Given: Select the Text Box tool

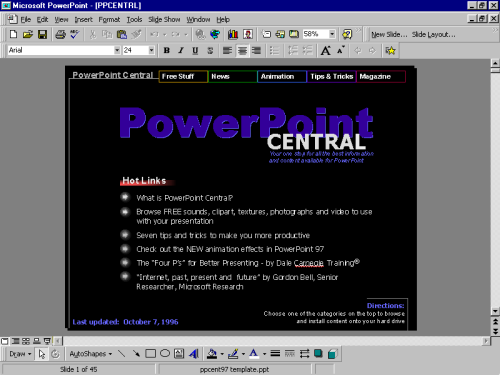Looking at the screenshot, I should point(179,354).
